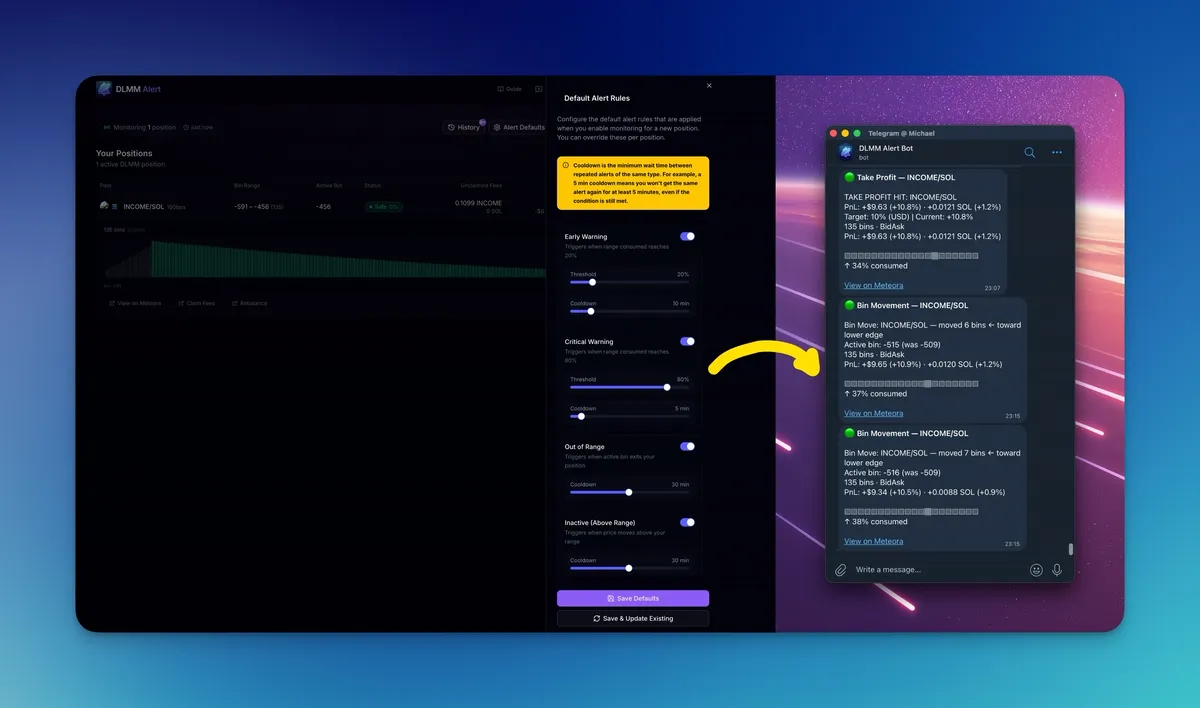This screenshot has width=1200, height=708.
Task: Open the three-dots menu in Telegram header
Action: pos(1056,152)
